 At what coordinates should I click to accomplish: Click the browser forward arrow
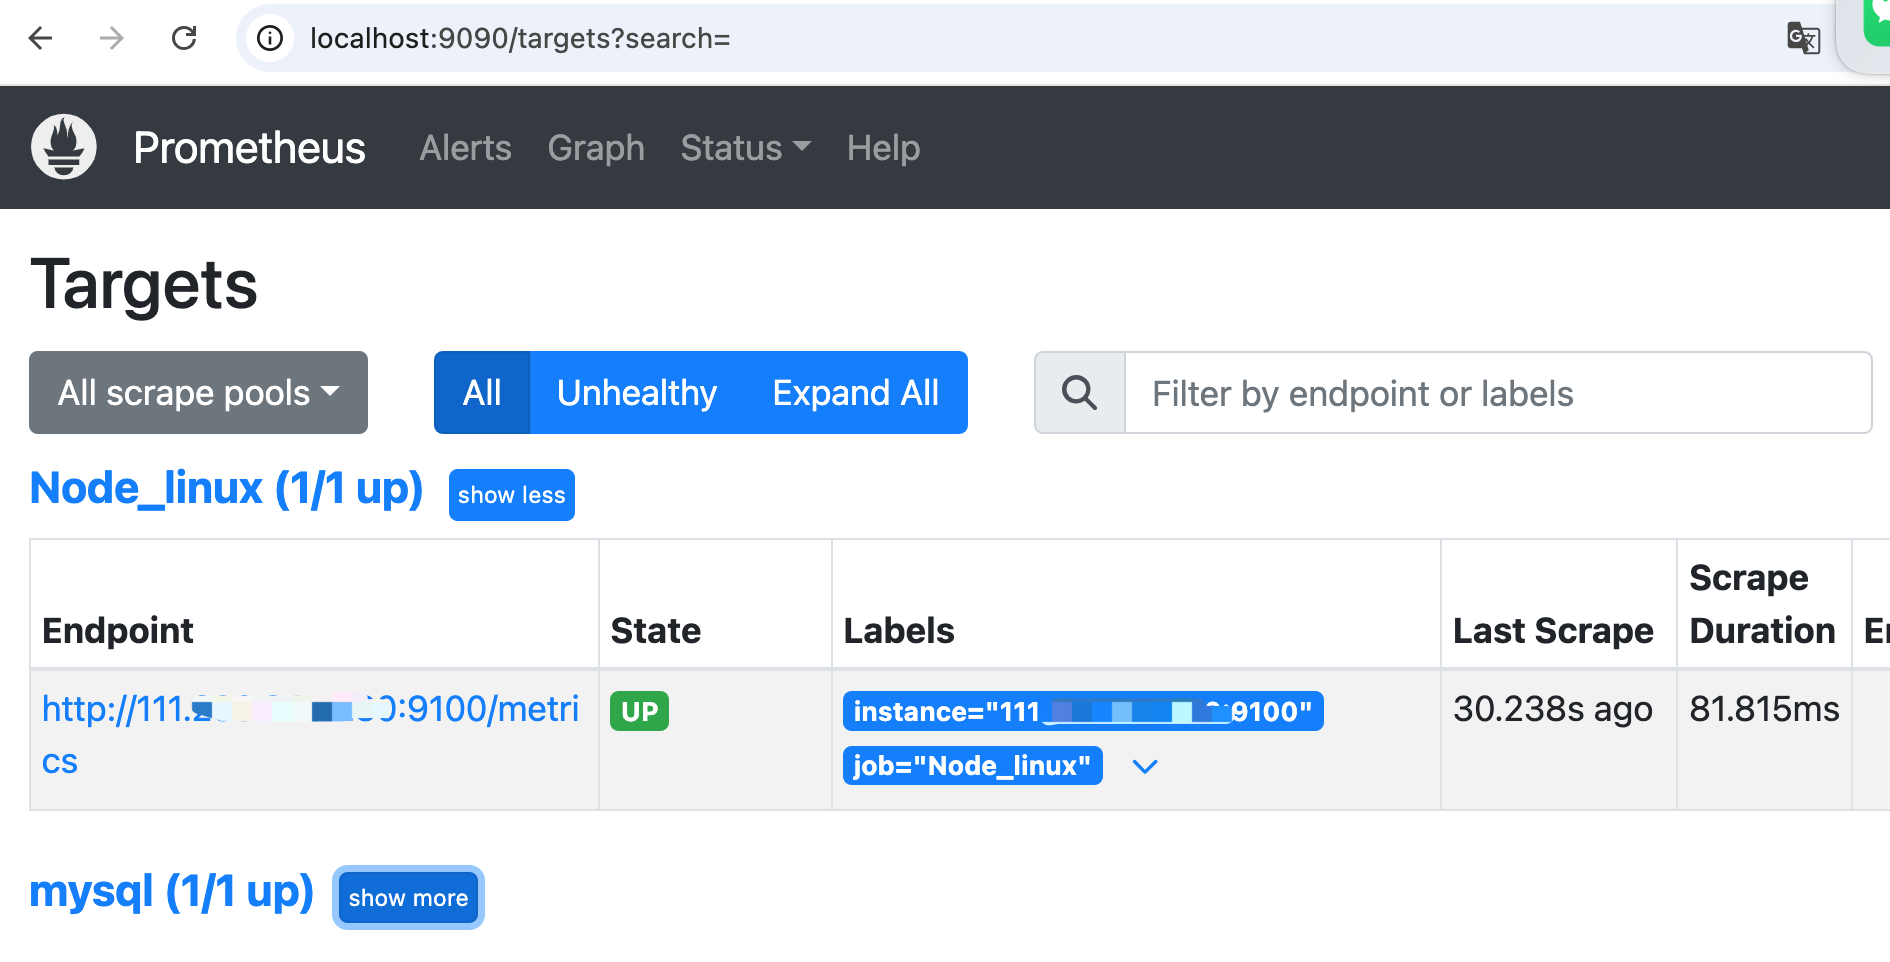(x=112, y=38)
